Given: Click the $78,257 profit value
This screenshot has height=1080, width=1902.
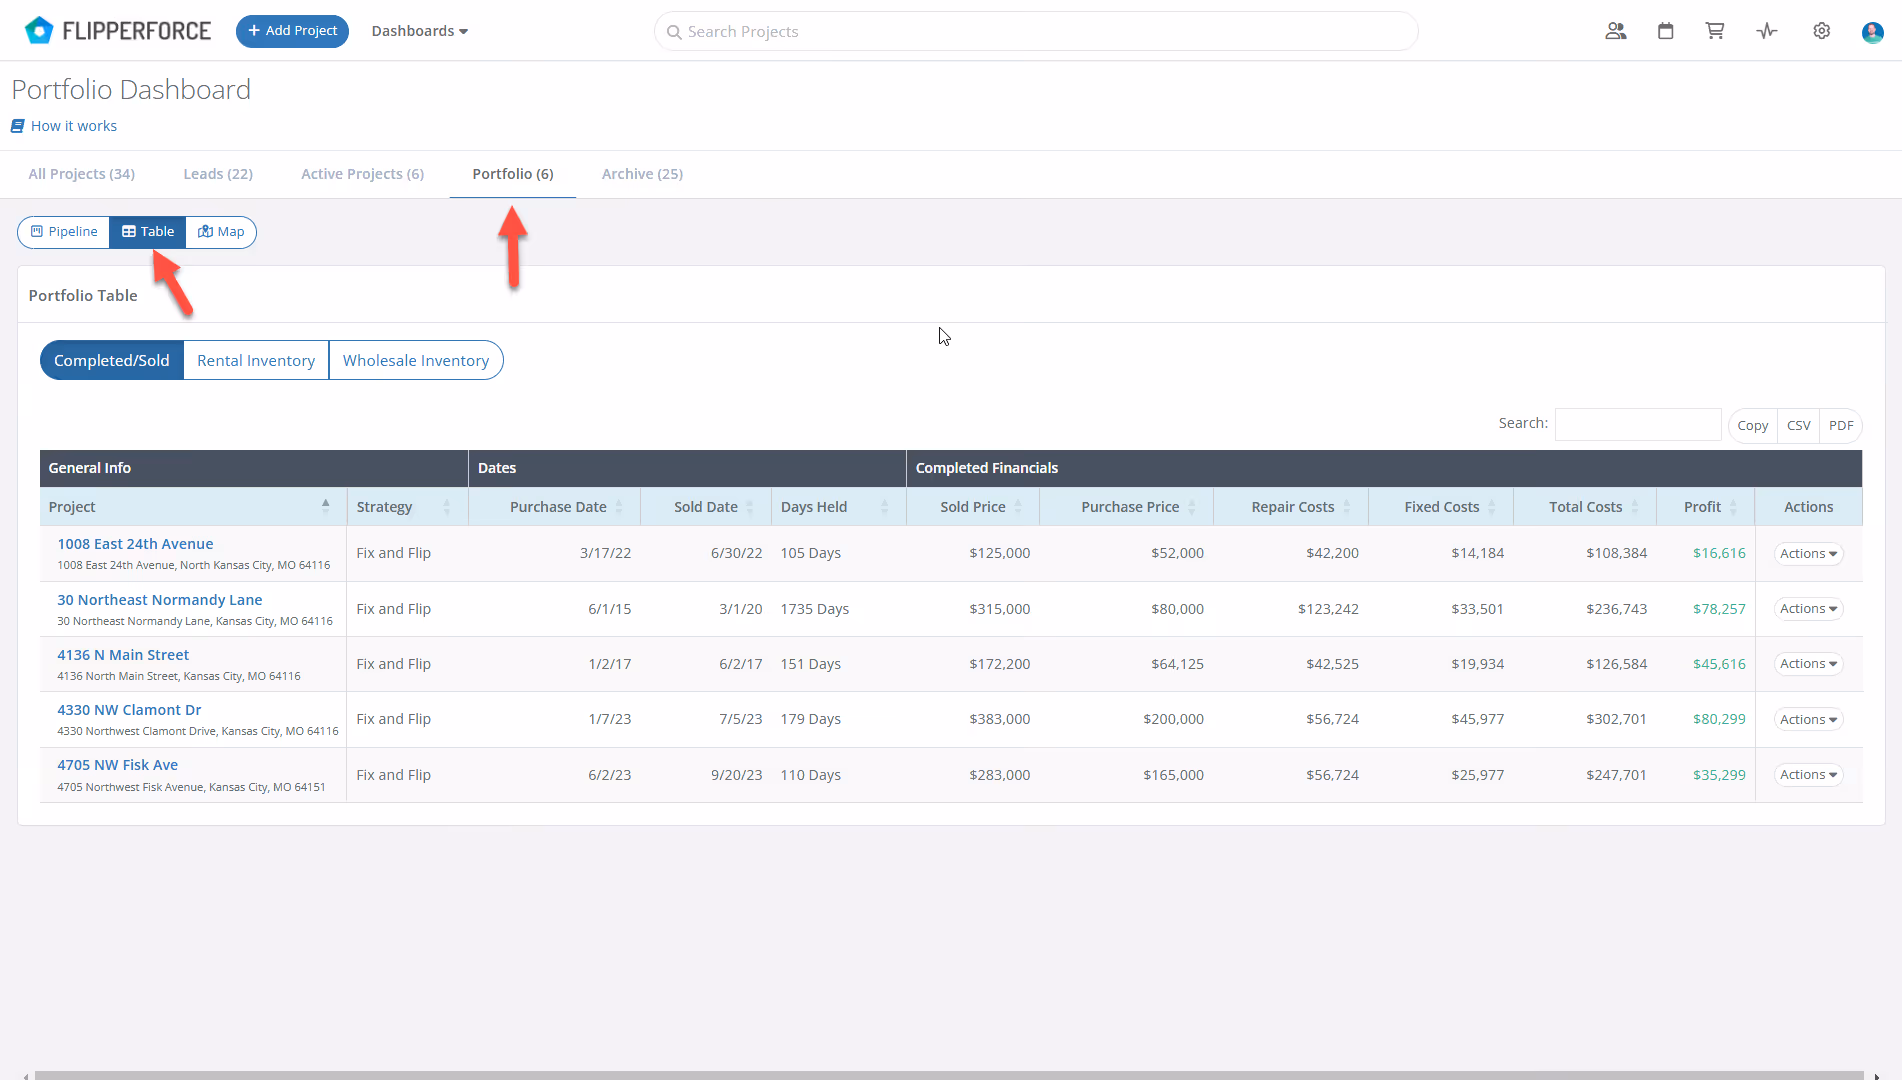Looking at the screenshot, I should pyautogui.click(x=1719, y=609).
